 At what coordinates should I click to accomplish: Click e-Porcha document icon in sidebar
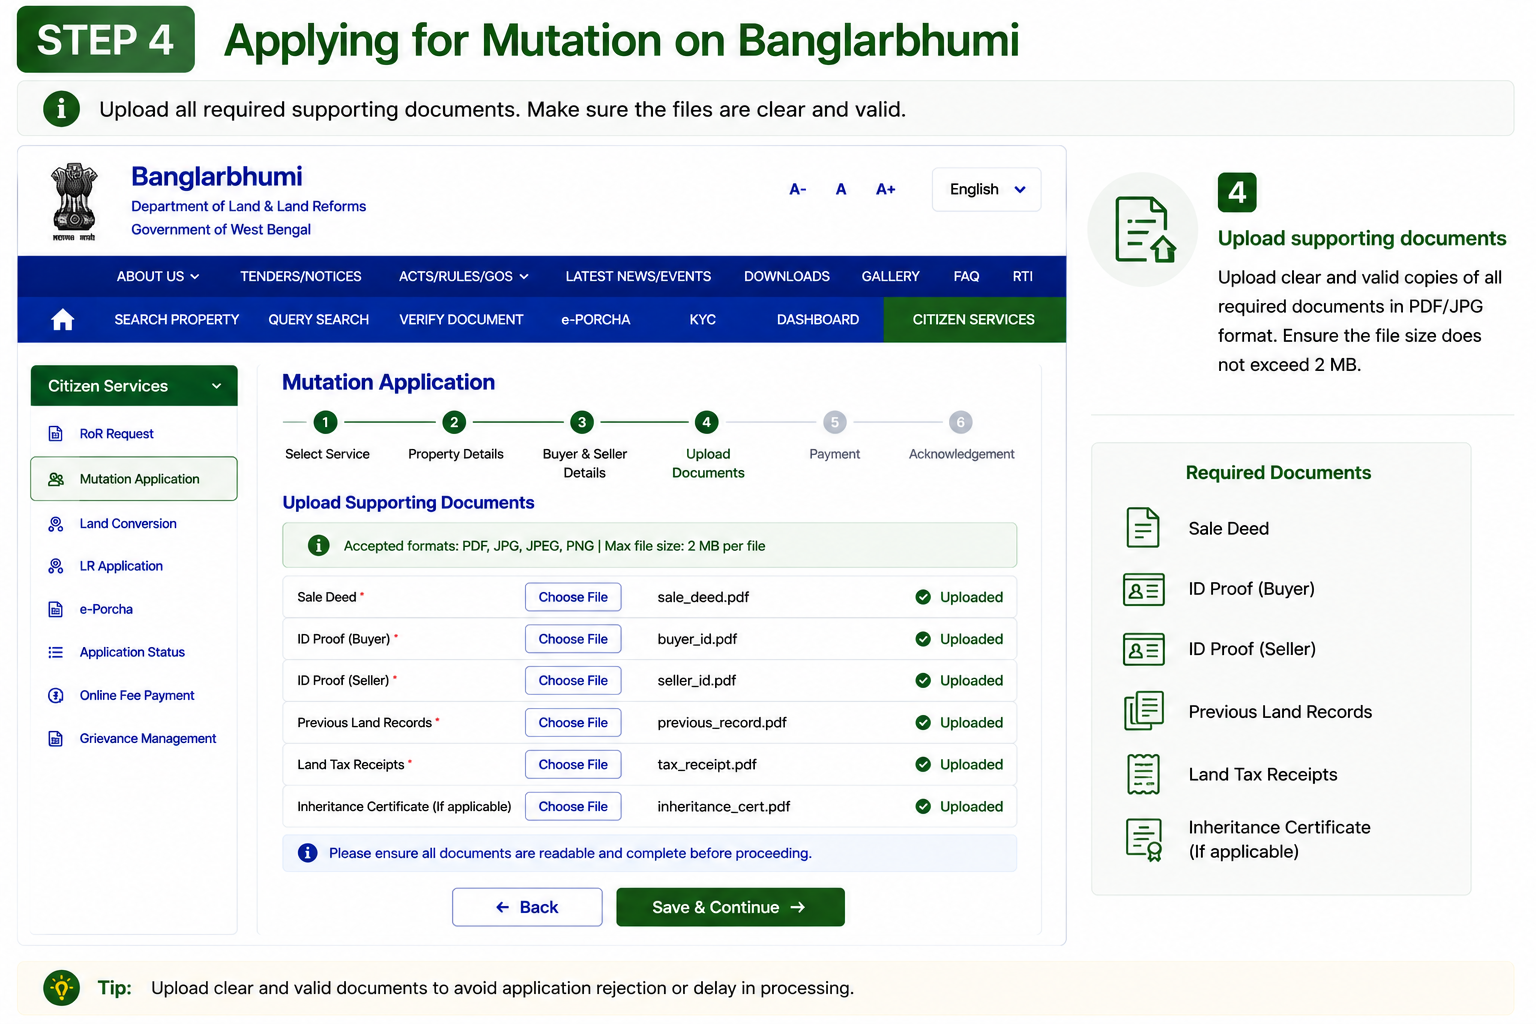point(56,609)
